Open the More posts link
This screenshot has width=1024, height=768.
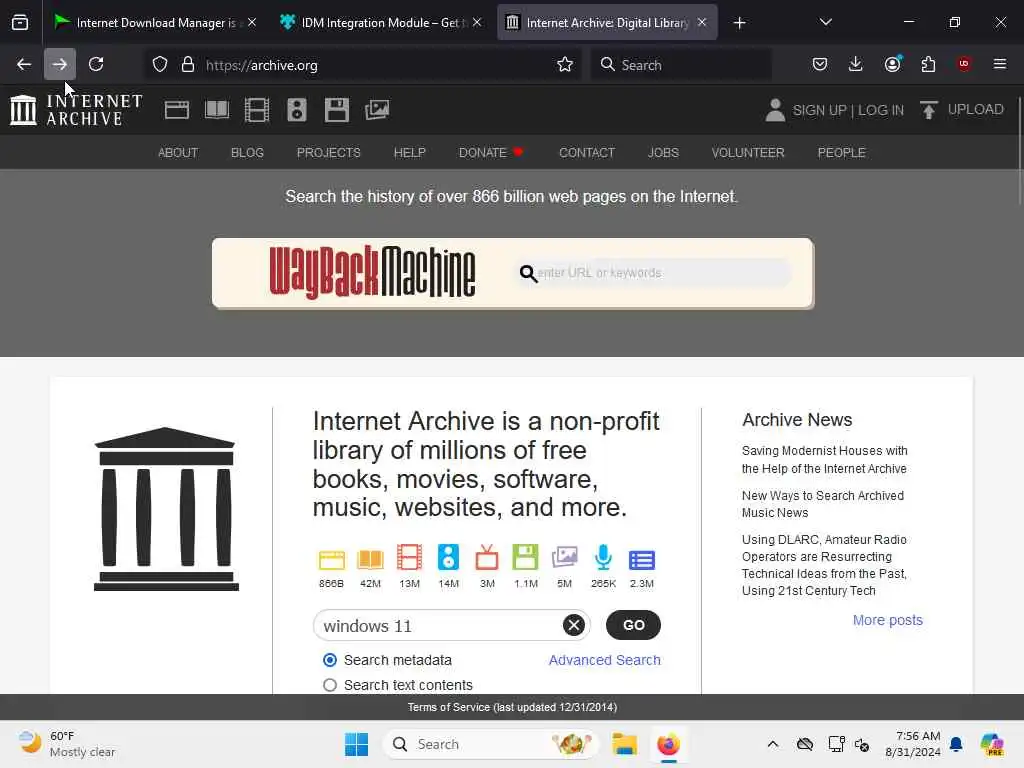[x=888, y=620]
